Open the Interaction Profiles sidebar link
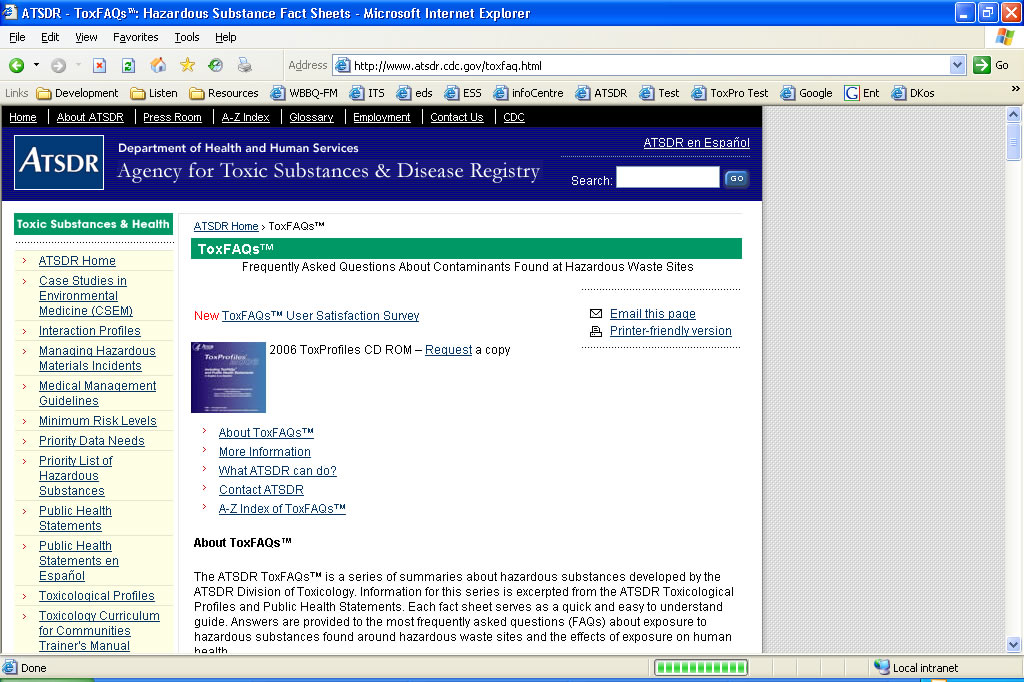Screen dimensions: 1024x682 click(89, 331)
